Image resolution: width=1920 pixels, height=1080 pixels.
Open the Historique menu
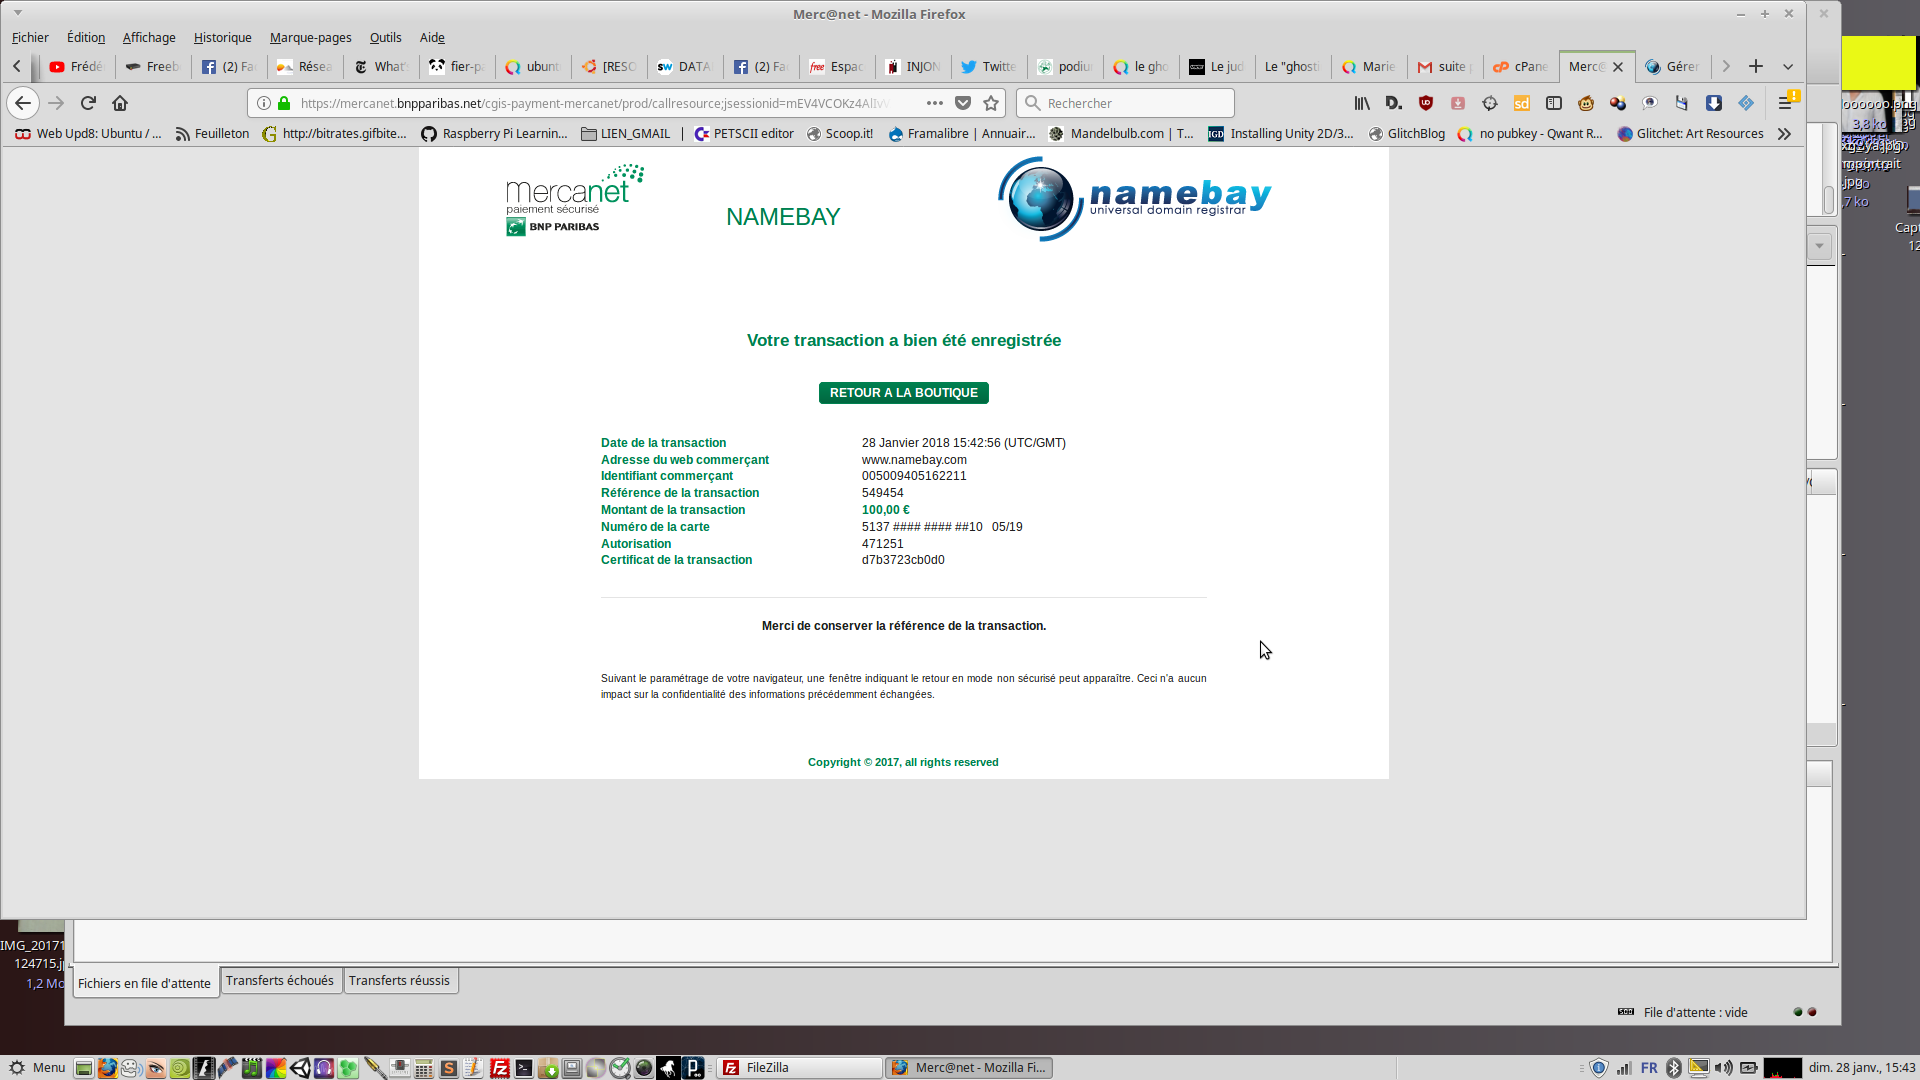[222, 38]
